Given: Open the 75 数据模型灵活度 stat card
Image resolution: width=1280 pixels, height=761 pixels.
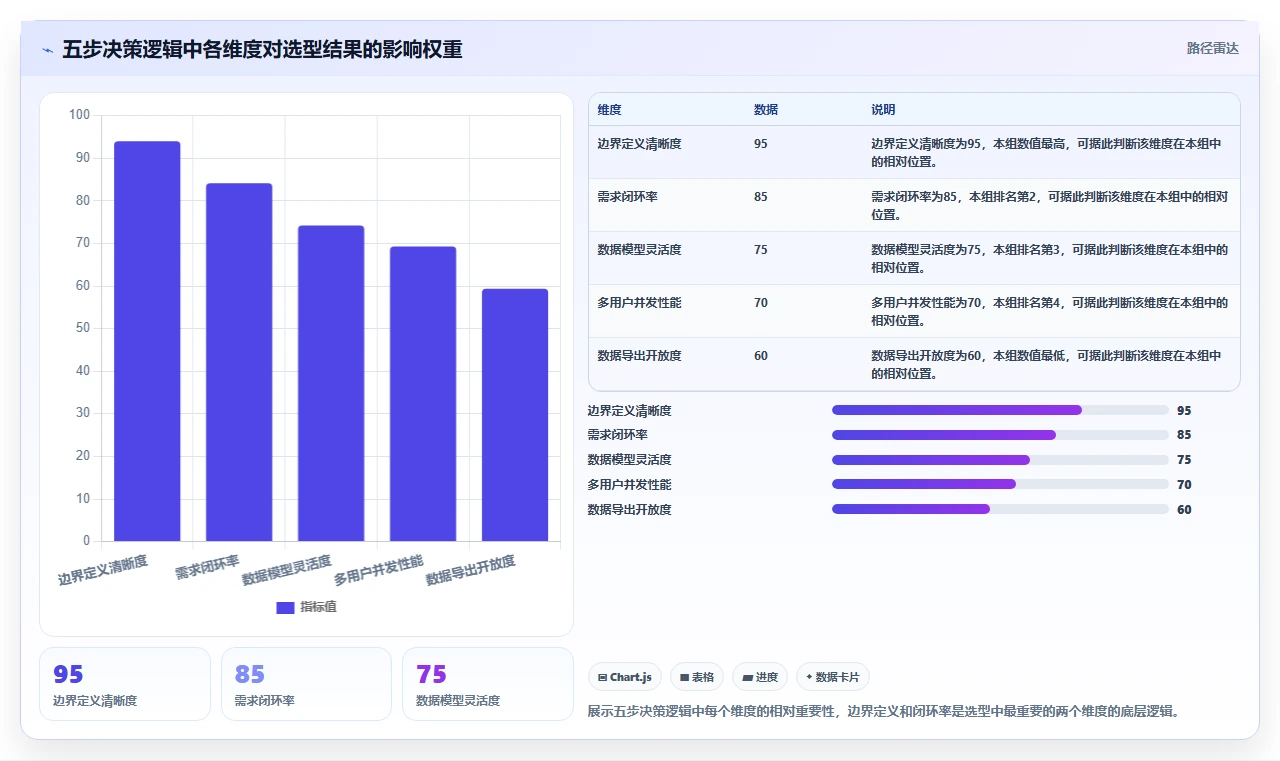Looking at the screenshot, I should pyautogui.click(x=488, y=684).
